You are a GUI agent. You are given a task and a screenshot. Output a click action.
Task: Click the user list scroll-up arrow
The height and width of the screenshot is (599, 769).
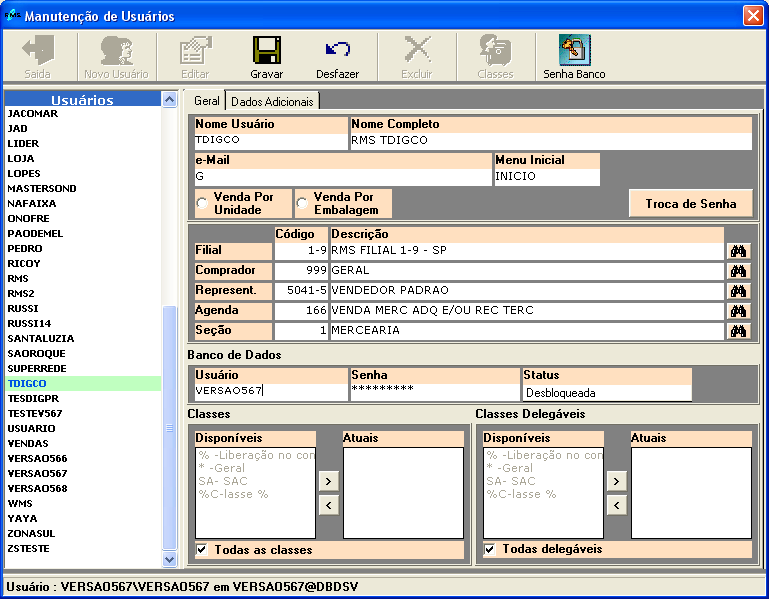coord(170,100)
